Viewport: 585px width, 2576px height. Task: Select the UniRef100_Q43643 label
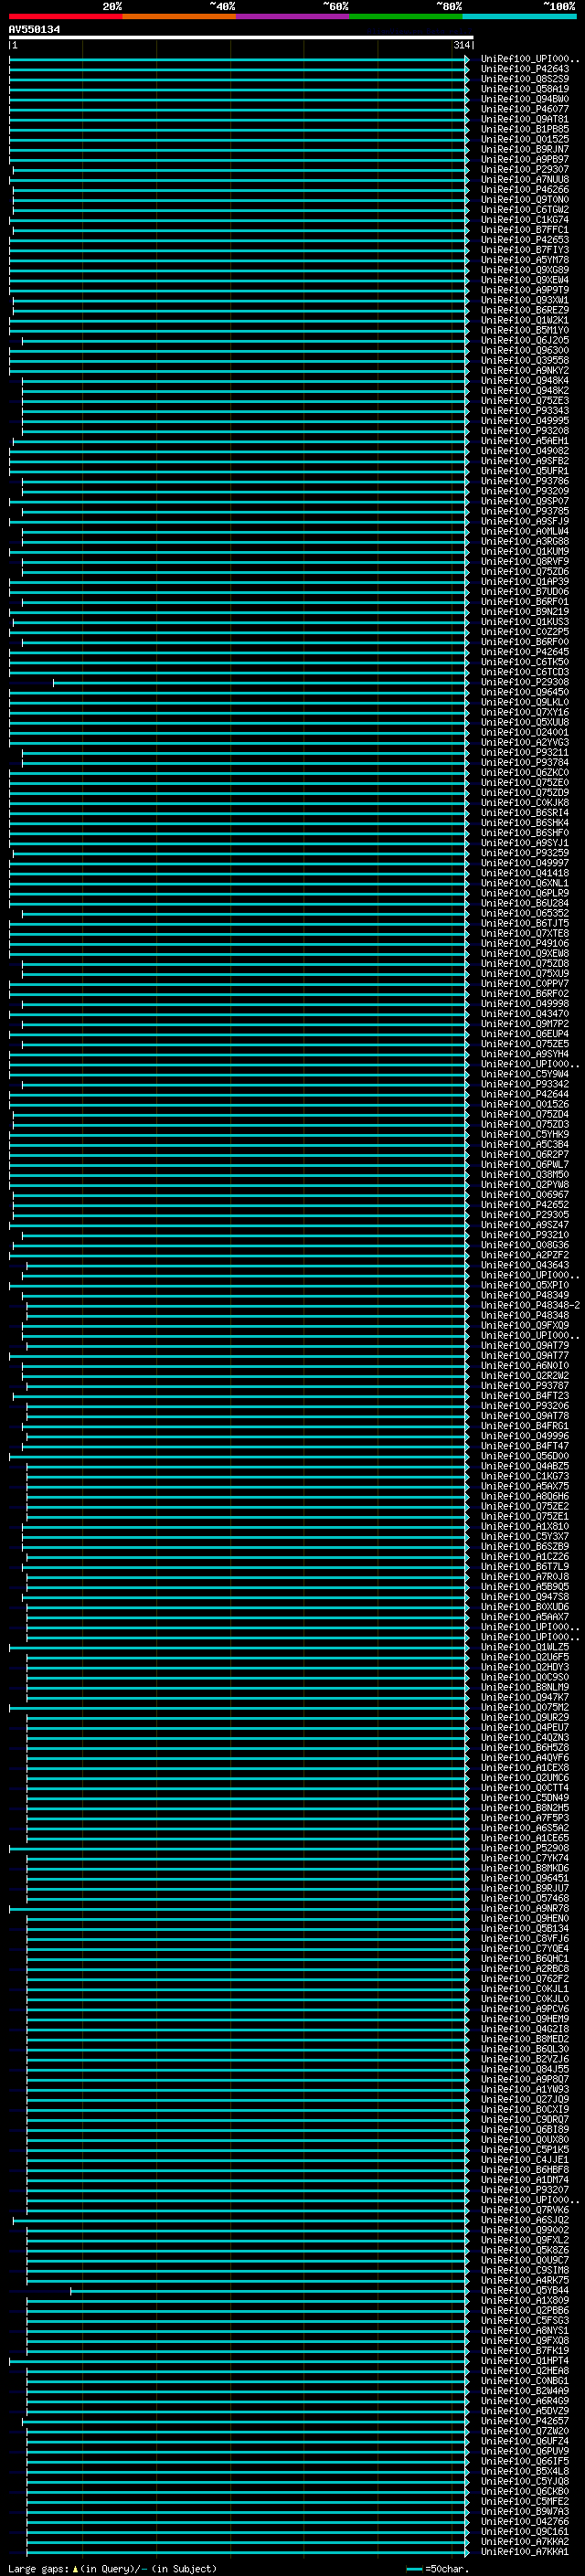[x=525, y=1266]
